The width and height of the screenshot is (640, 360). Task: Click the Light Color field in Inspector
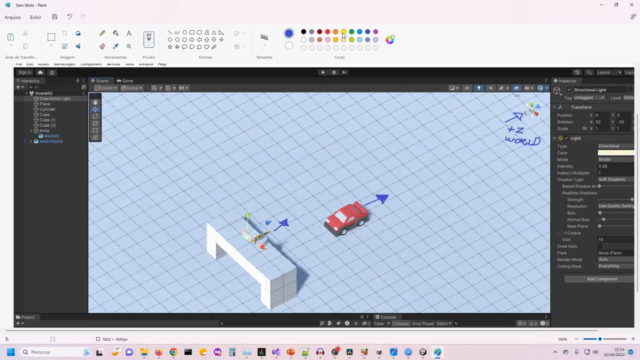click(616, 153)
